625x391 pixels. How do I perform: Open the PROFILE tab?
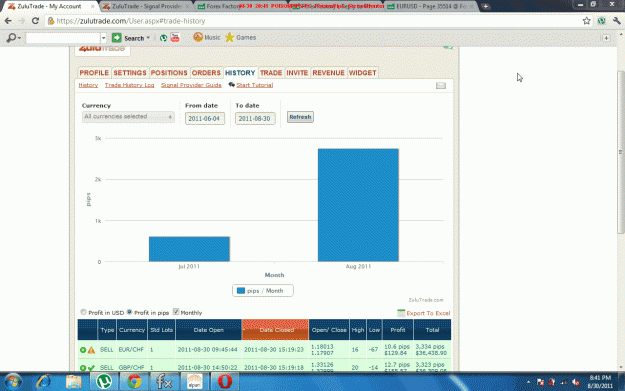point(94,73)
